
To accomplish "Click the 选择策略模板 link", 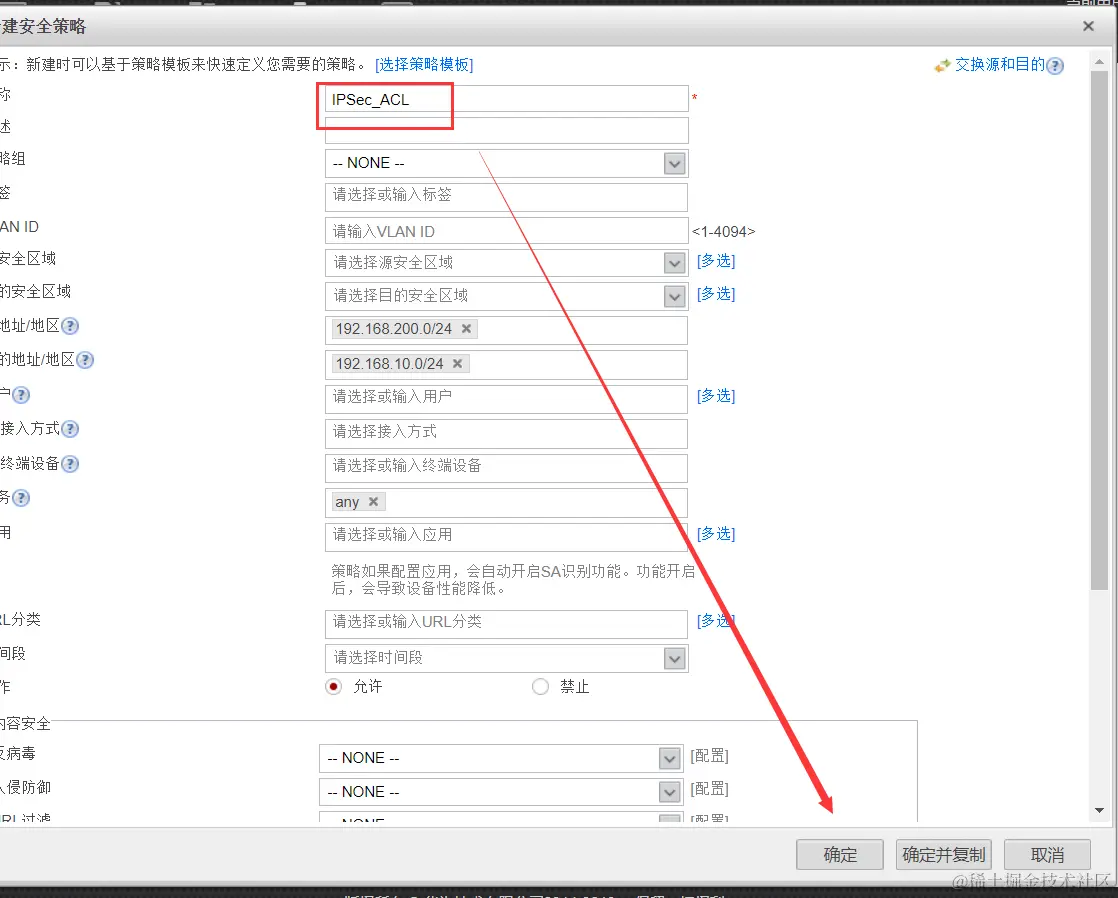I will coord(424,65).
